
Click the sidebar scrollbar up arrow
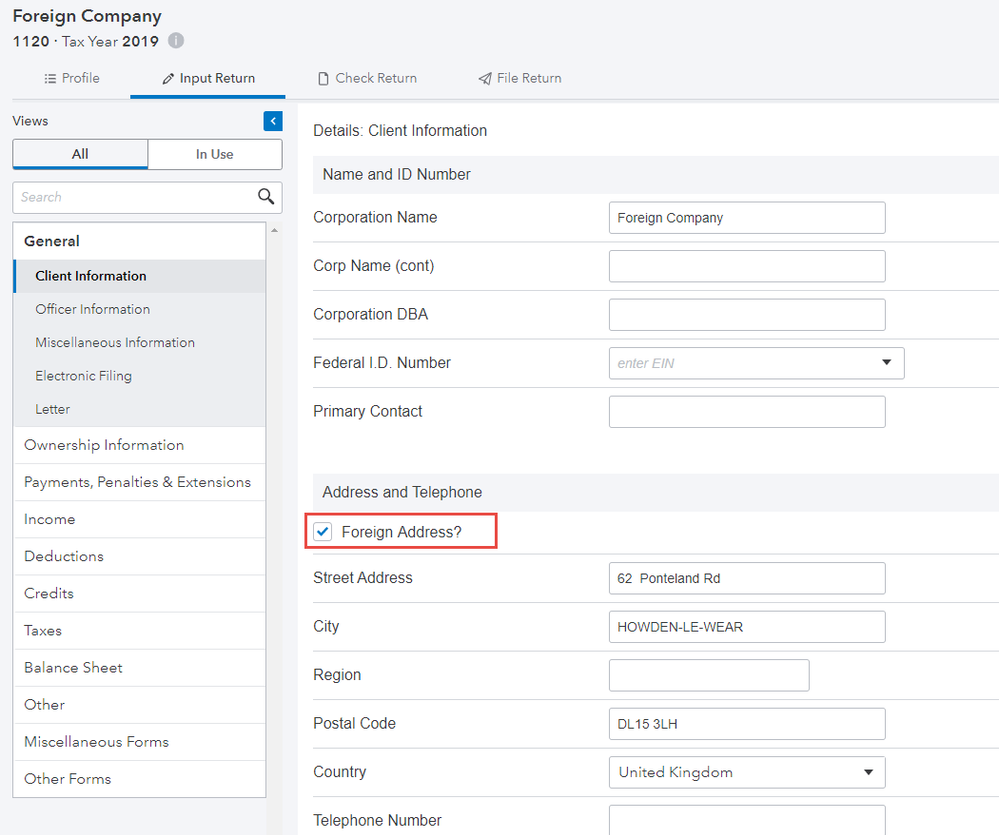pyautogui.click(x=274, y=231)
